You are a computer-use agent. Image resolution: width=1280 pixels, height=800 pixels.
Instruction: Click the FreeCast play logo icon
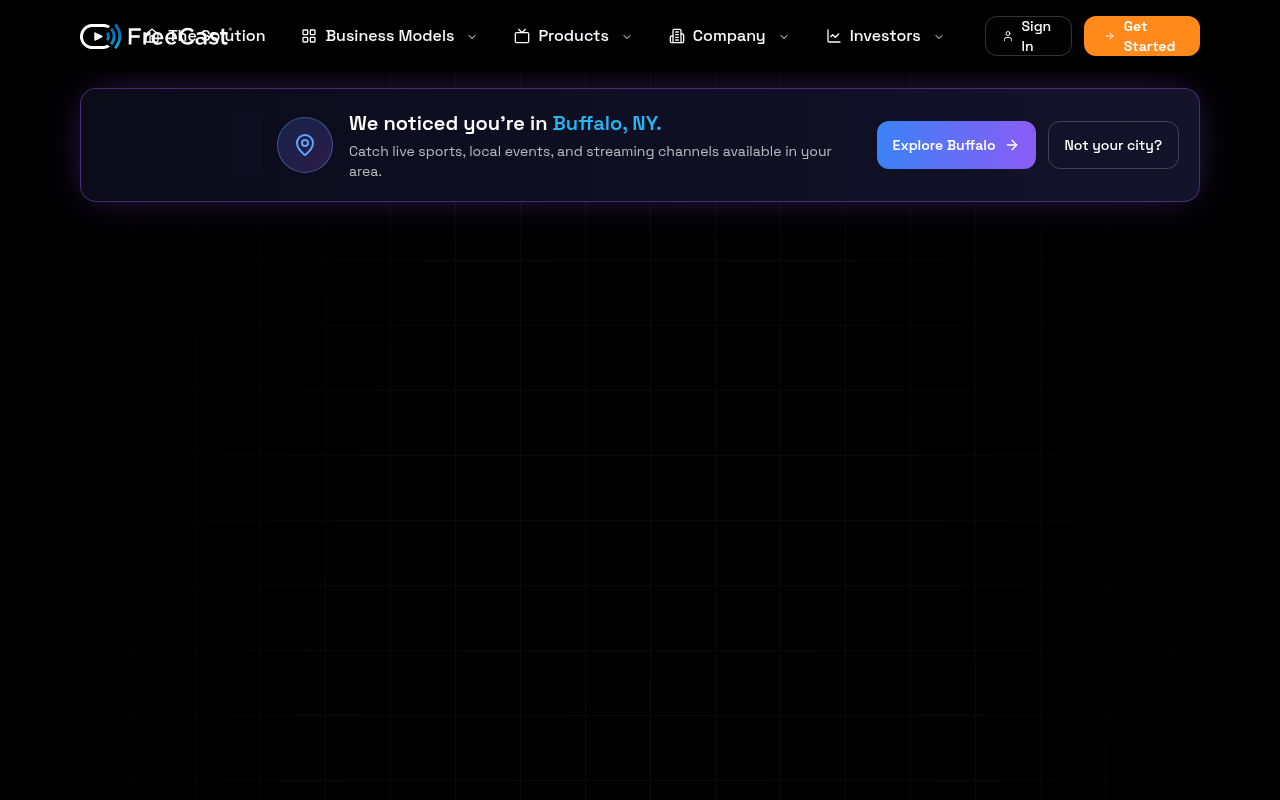coord(100,36)
